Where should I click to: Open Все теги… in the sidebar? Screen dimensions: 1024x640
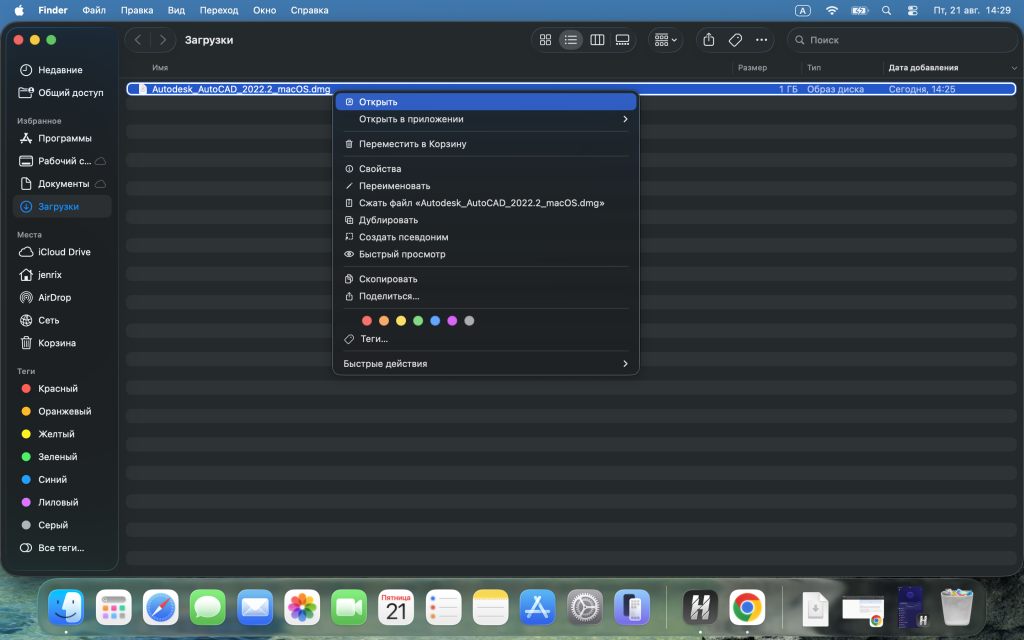coord(62,548)
